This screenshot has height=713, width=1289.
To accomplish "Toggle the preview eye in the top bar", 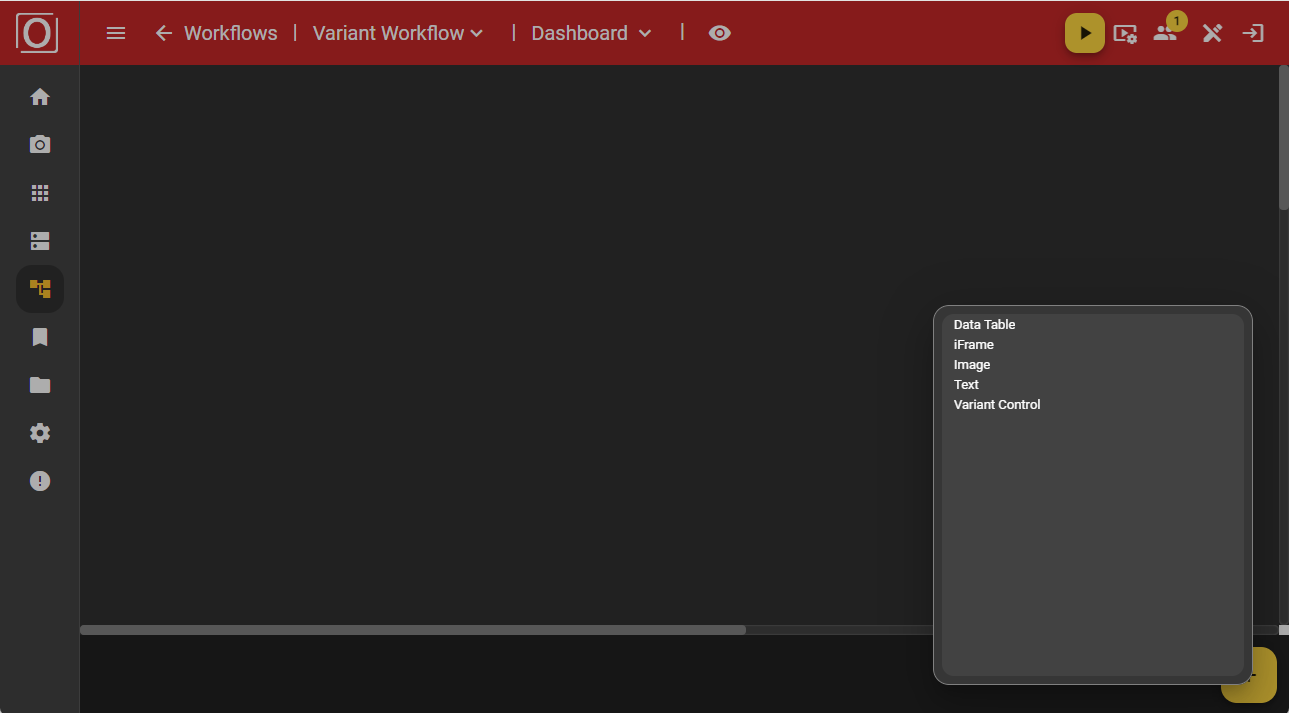I will click(719, 33).
